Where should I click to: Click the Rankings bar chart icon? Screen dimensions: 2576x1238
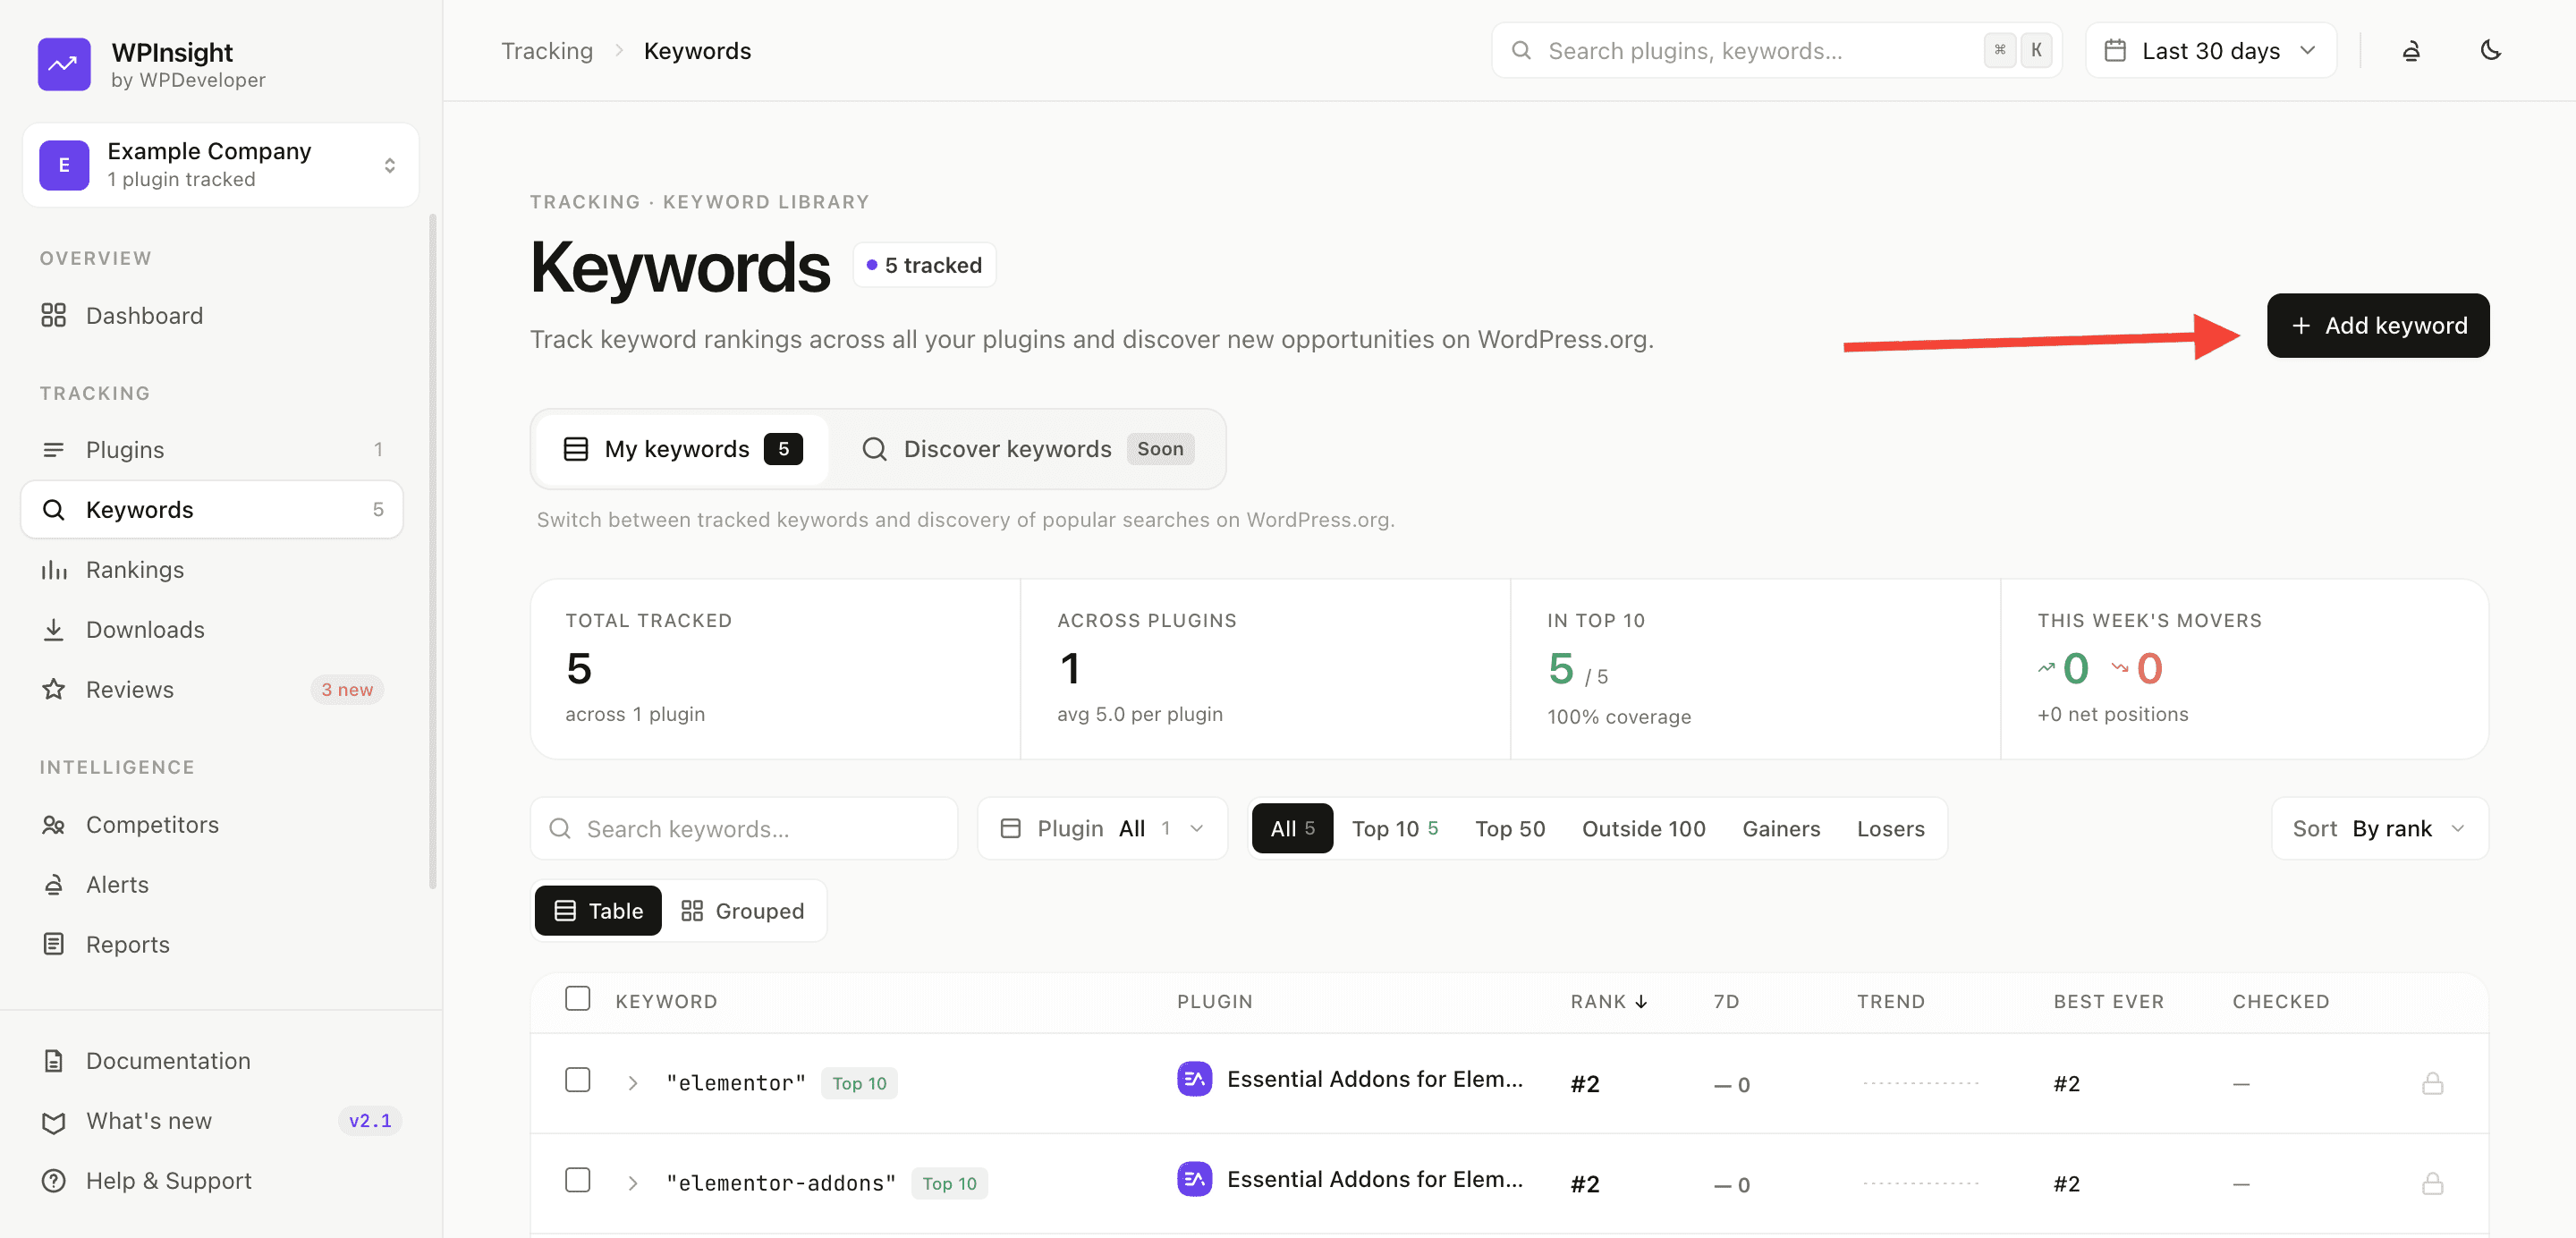(54, 570)
